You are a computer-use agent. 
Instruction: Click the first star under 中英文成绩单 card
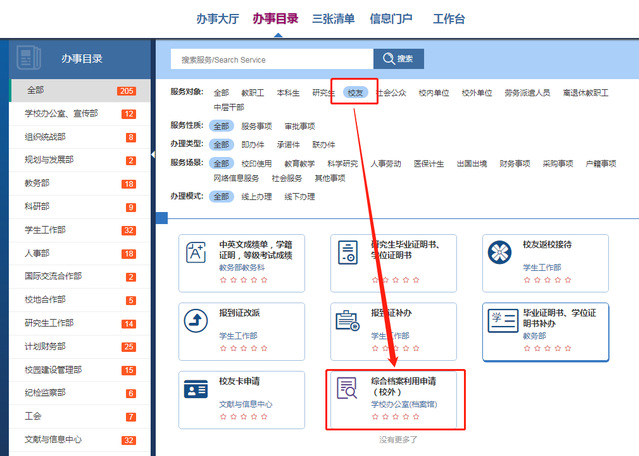coord(223,280)
